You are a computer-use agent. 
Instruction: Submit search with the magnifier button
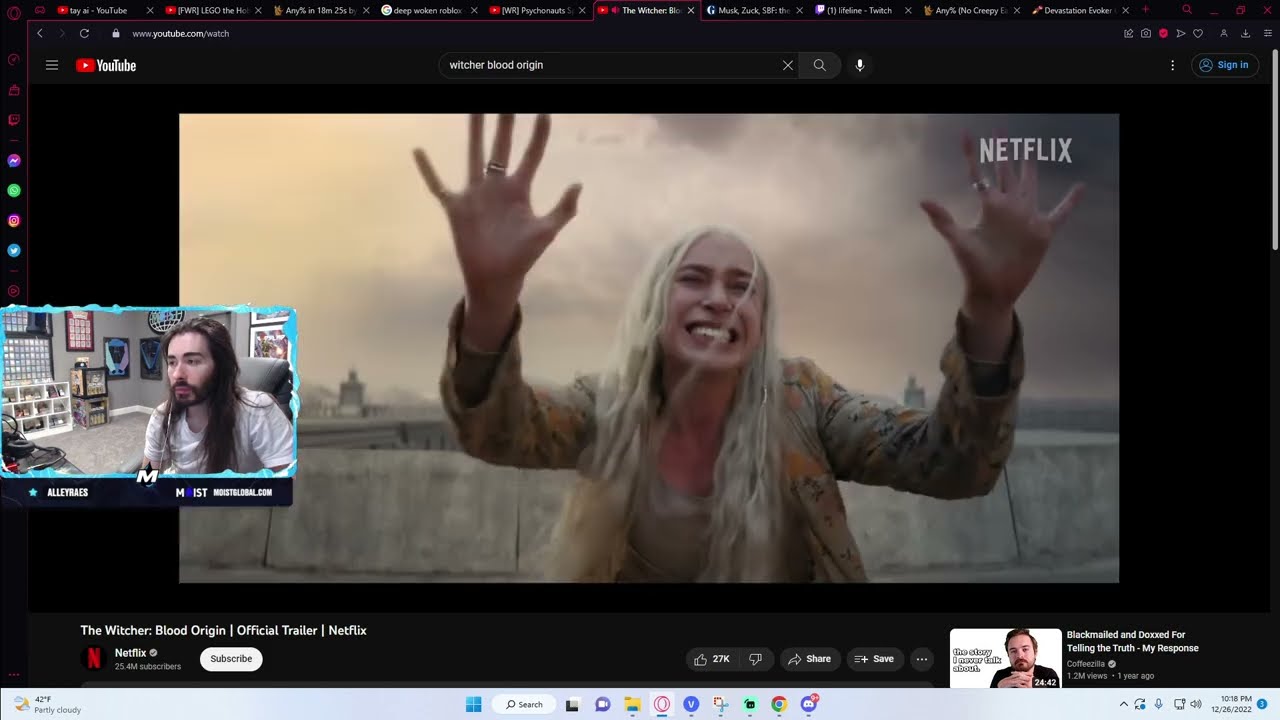819,65
